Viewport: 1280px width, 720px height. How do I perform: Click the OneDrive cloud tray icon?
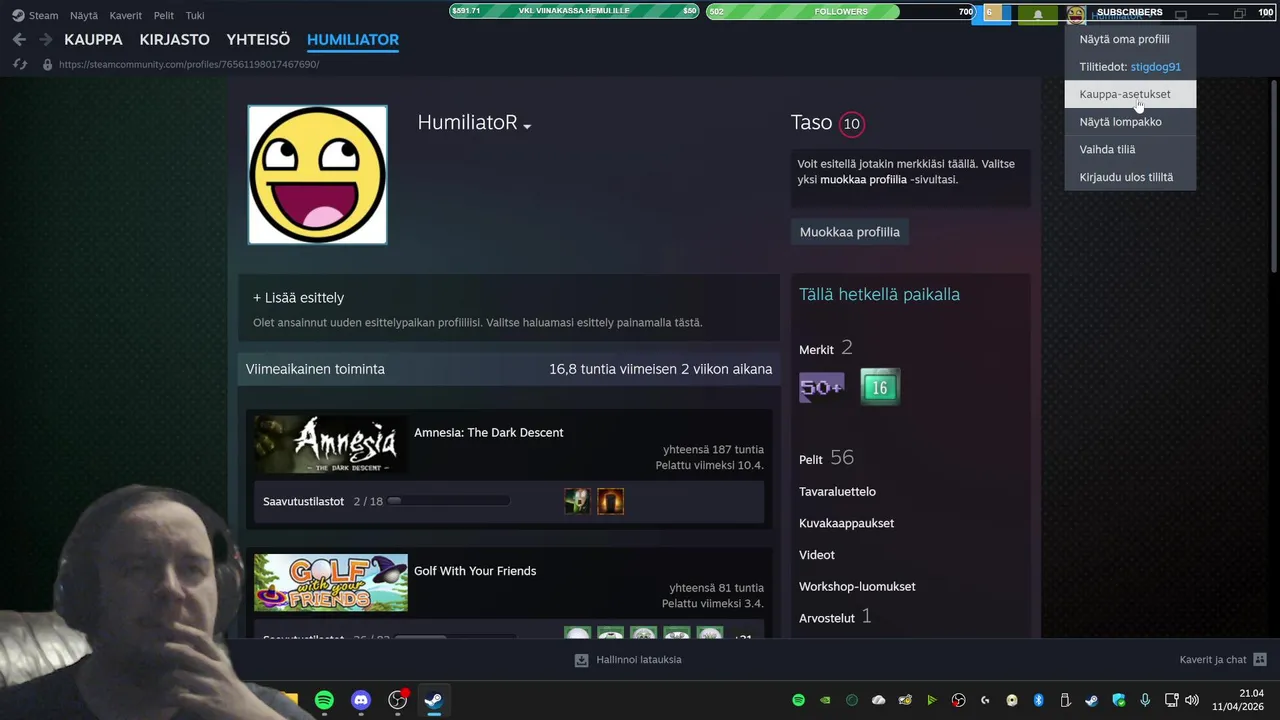pyautogui.click(x=878, y=700)
